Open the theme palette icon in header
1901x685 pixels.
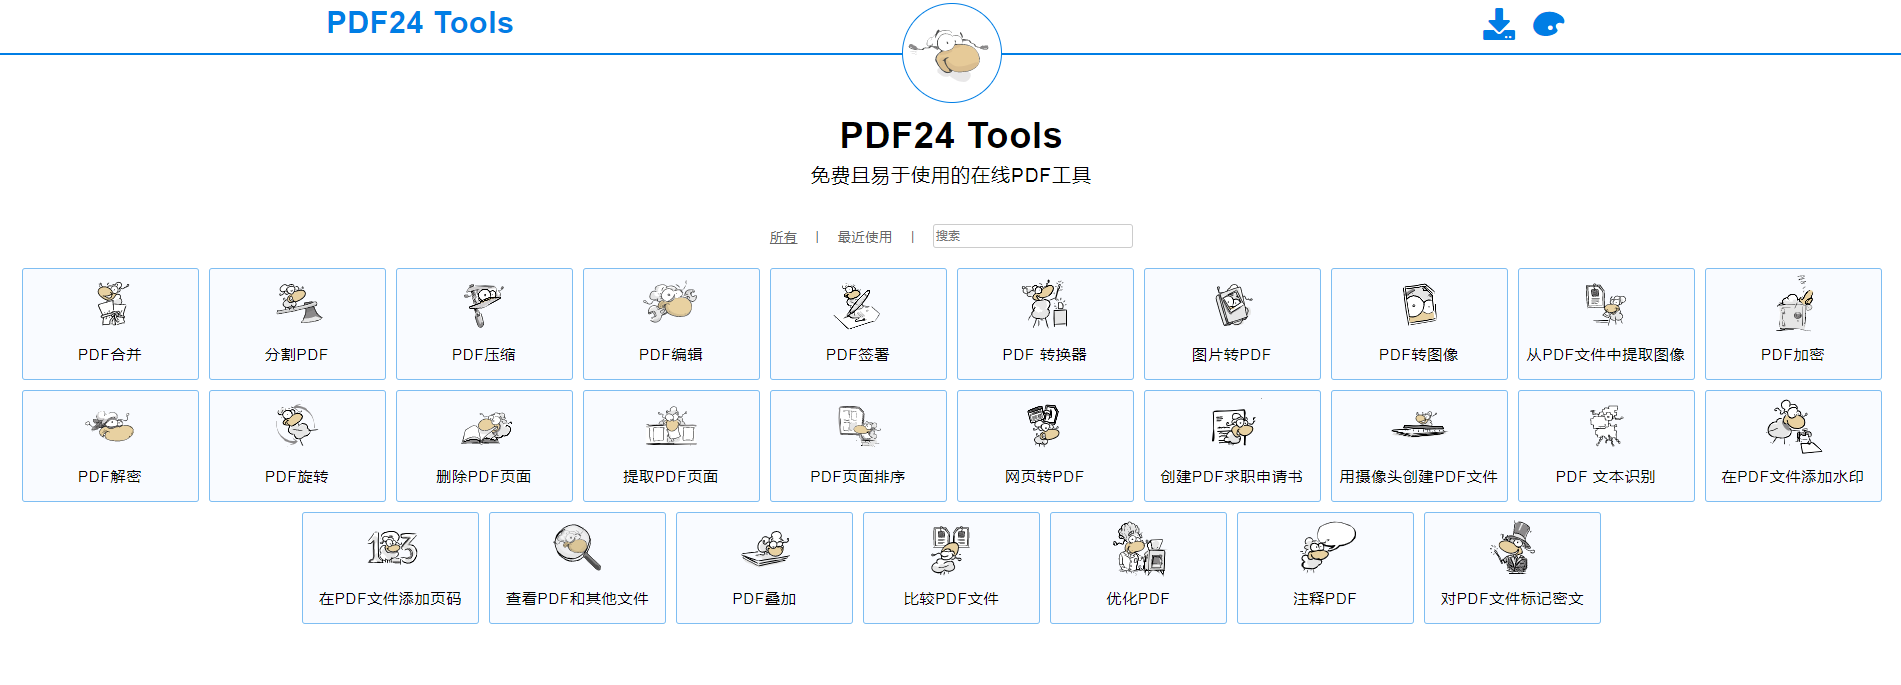(1548, 24)
